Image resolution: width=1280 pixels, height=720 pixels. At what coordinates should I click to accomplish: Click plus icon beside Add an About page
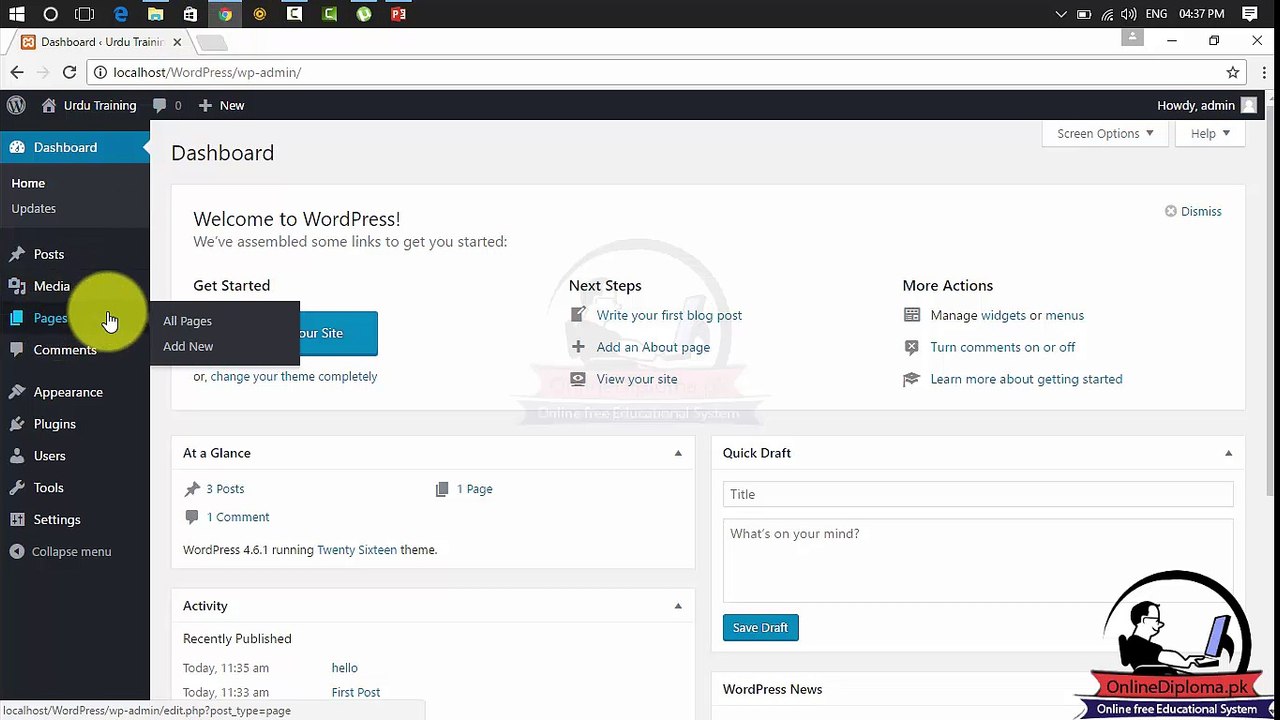[578, 347]
